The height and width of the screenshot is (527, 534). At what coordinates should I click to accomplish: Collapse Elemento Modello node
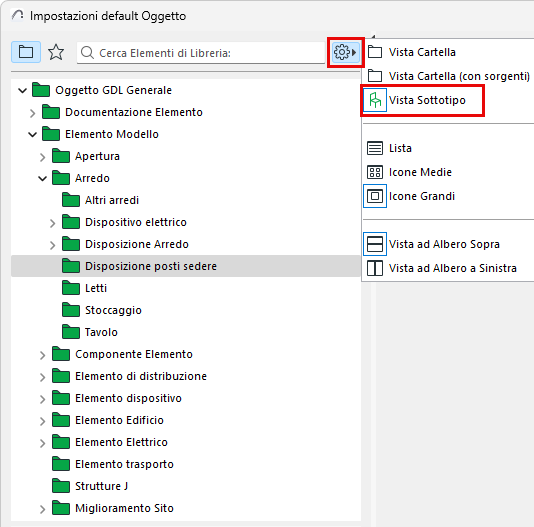point(32,135)
